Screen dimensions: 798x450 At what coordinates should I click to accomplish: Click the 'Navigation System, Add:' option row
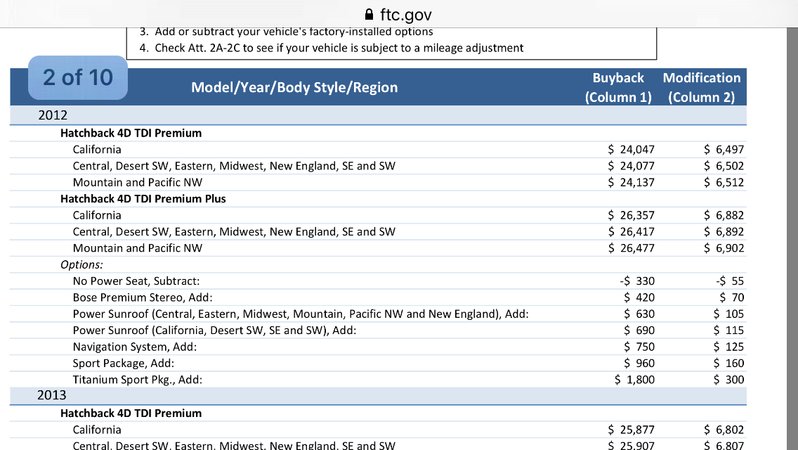[378, 347]
